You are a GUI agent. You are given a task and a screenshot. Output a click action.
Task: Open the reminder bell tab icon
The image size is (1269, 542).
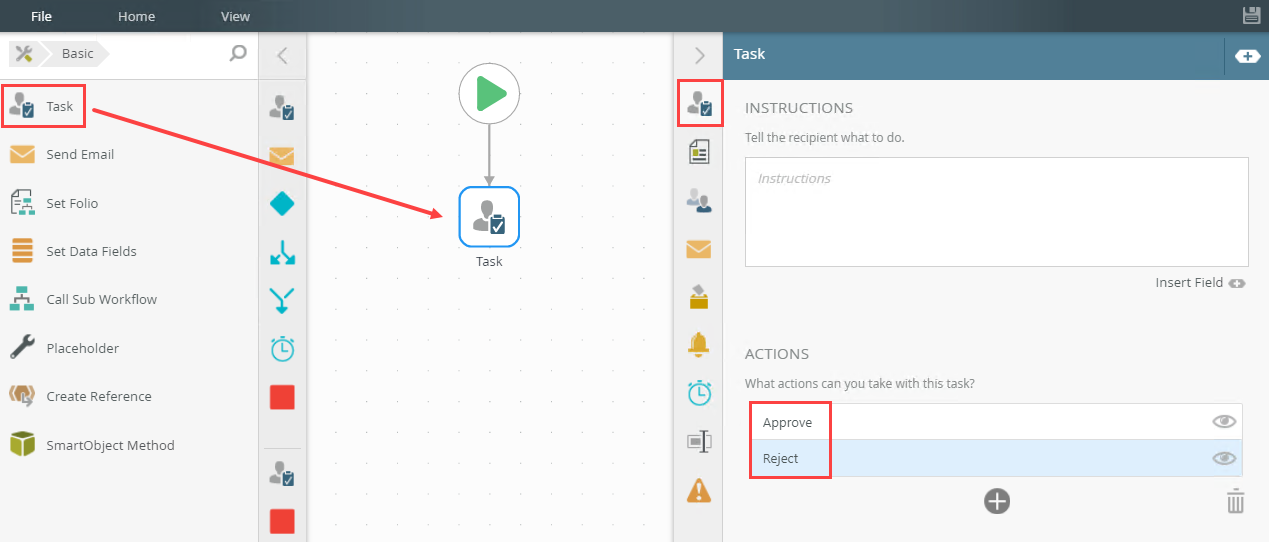(699, 344)
